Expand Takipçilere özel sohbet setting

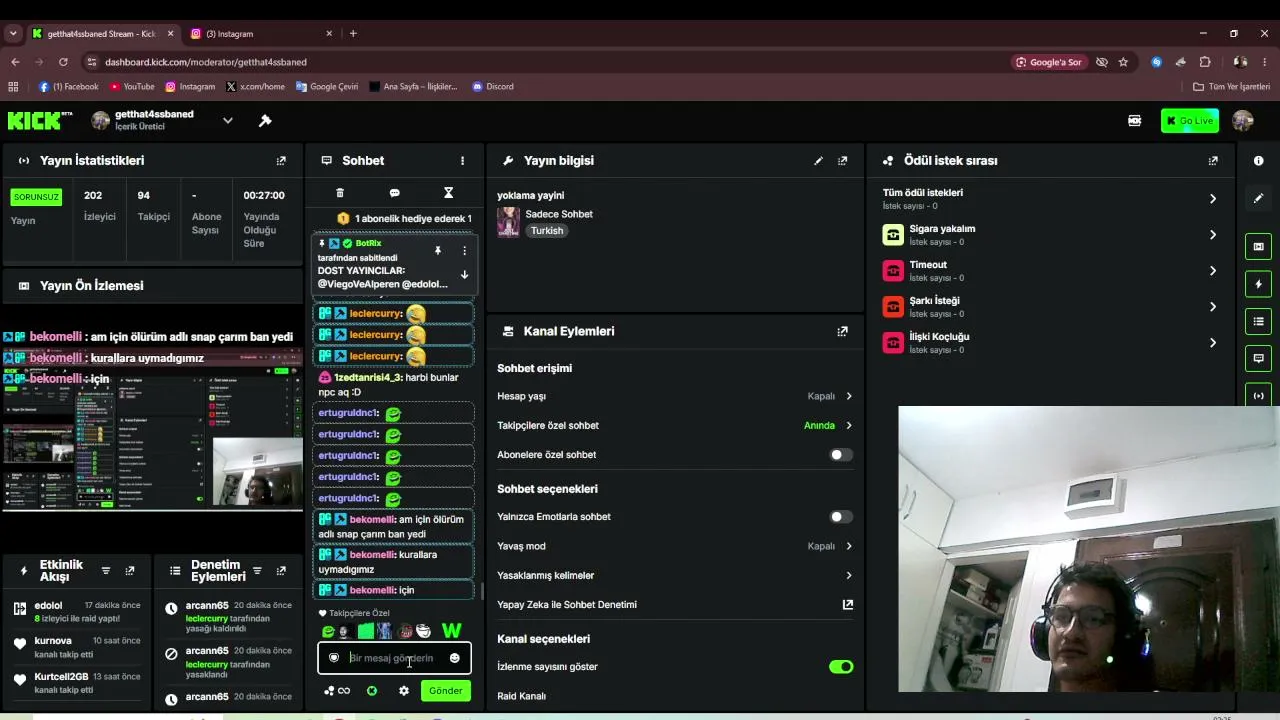pos(675,425)
